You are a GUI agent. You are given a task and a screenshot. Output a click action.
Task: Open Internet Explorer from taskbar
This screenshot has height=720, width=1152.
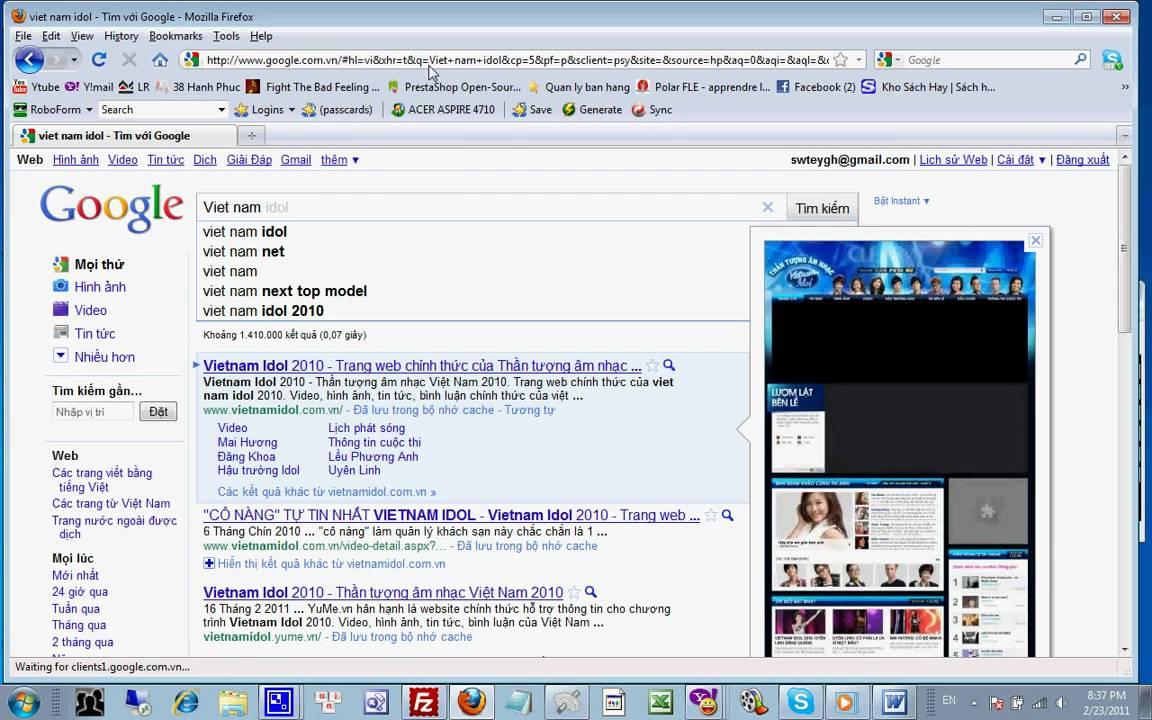[x=185, y=702]
